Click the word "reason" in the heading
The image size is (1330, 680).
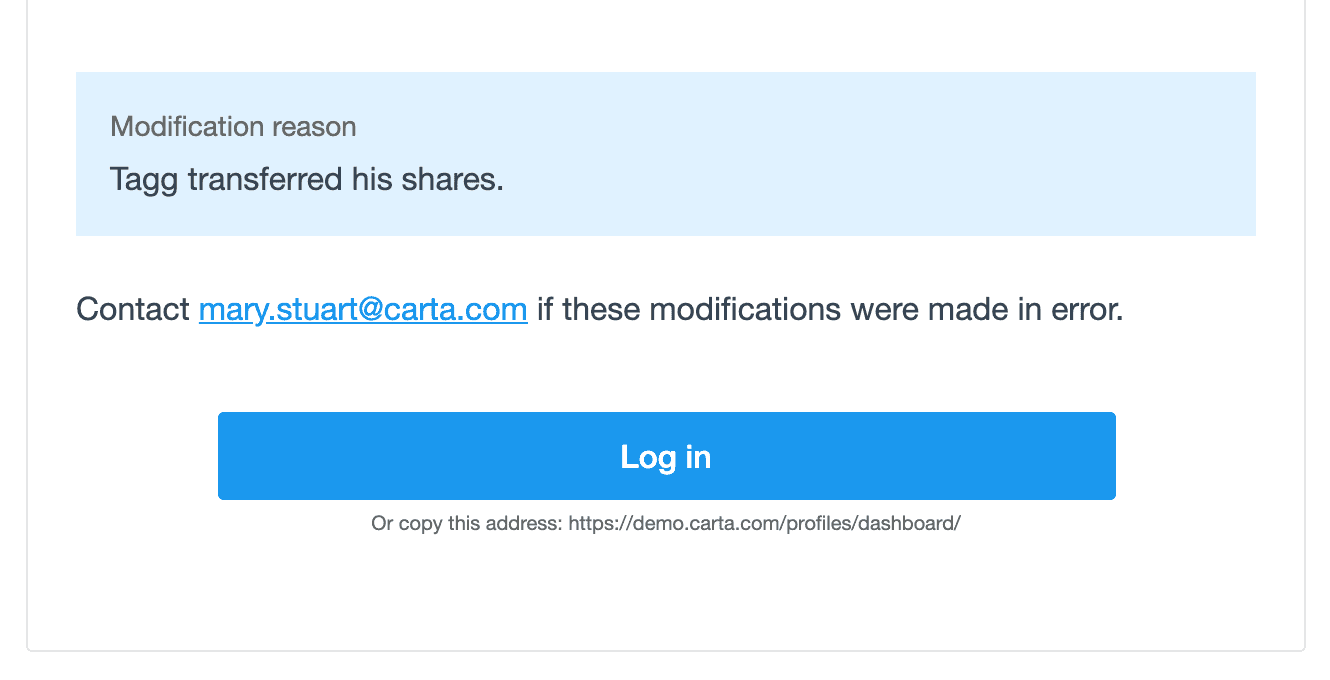point(320,127)
